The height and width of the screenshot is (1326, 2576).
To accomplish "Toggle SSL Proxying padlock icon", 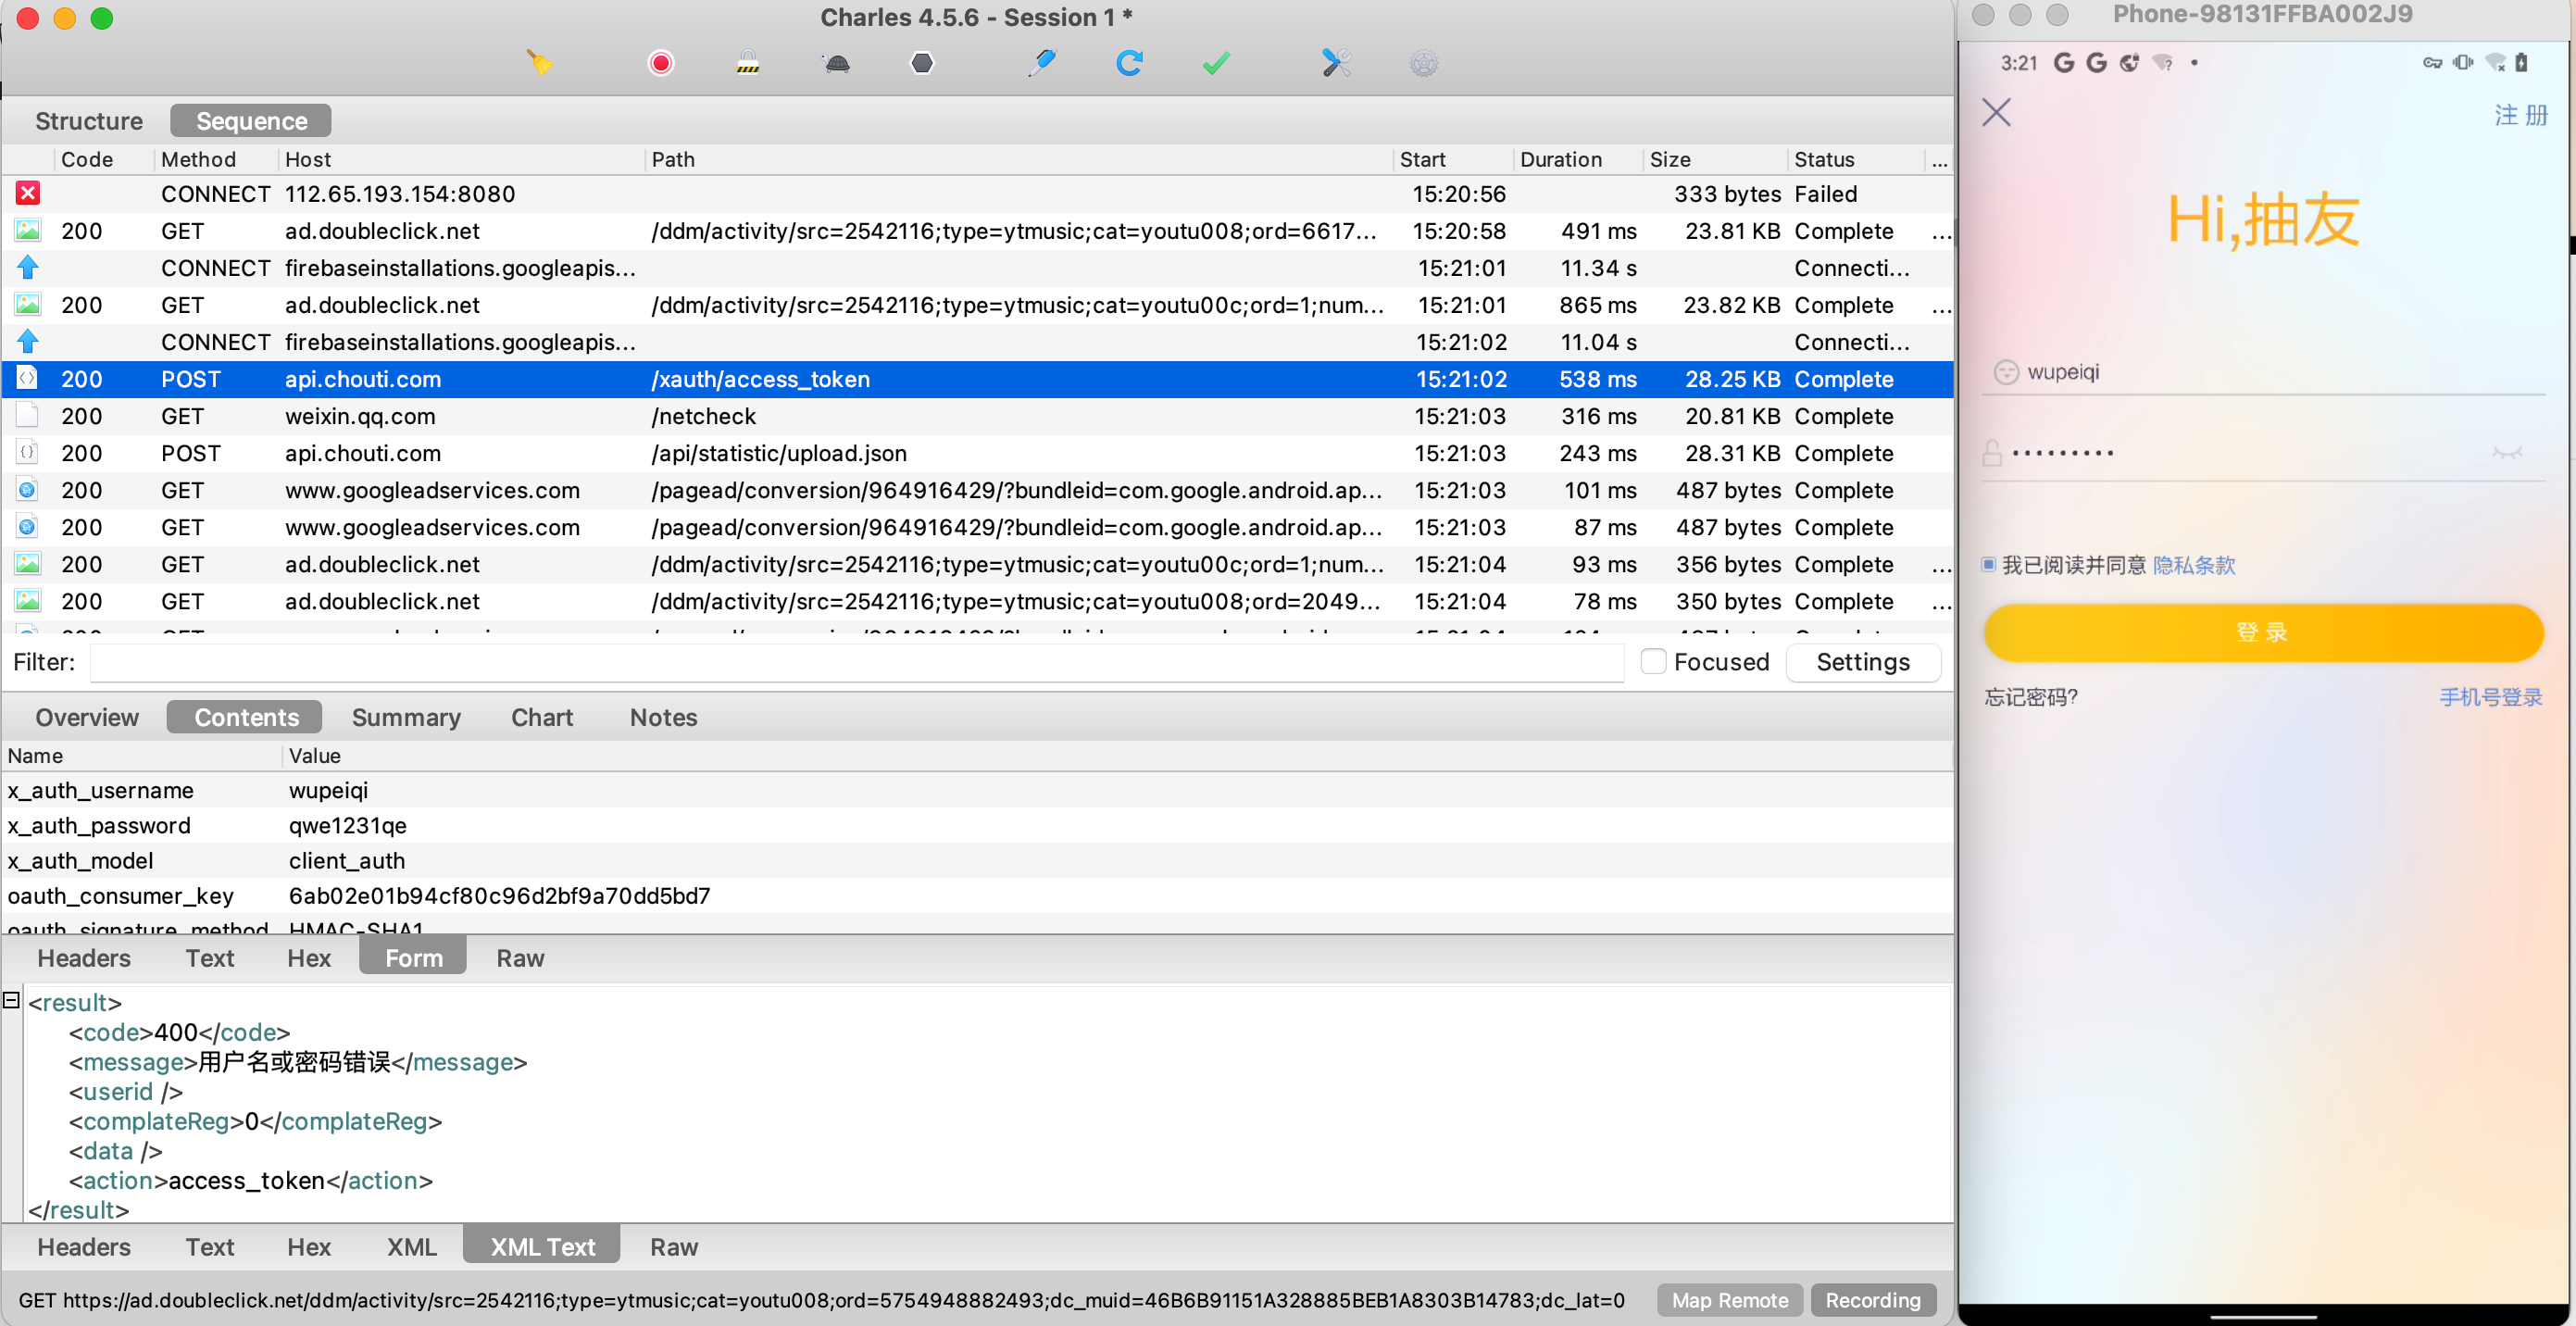I will (748, 63).
